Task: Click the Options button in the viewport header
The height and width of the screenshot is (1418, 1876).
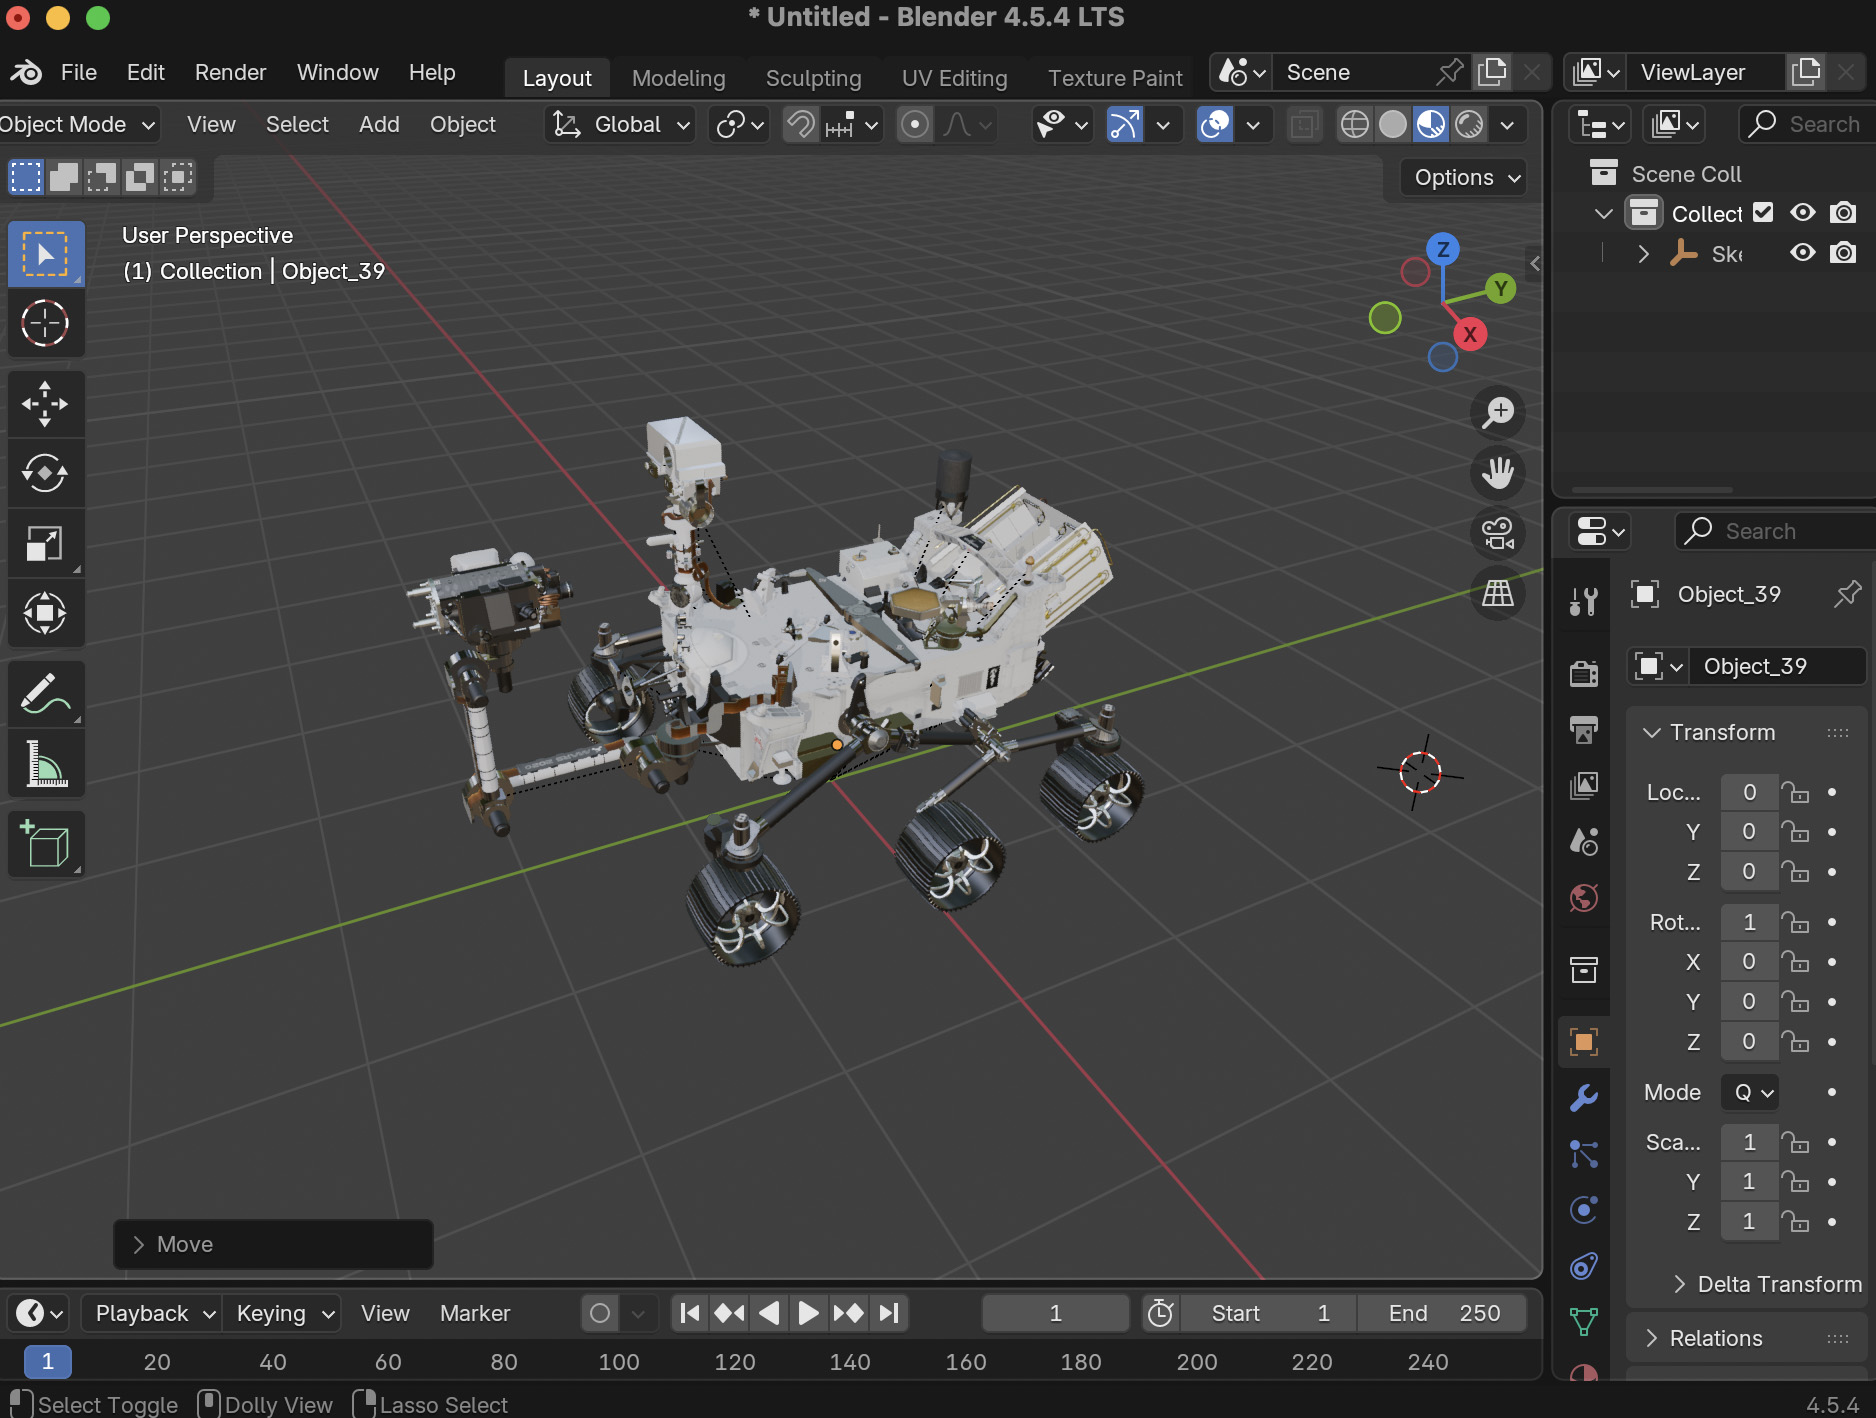Action: click(1461, 177)
